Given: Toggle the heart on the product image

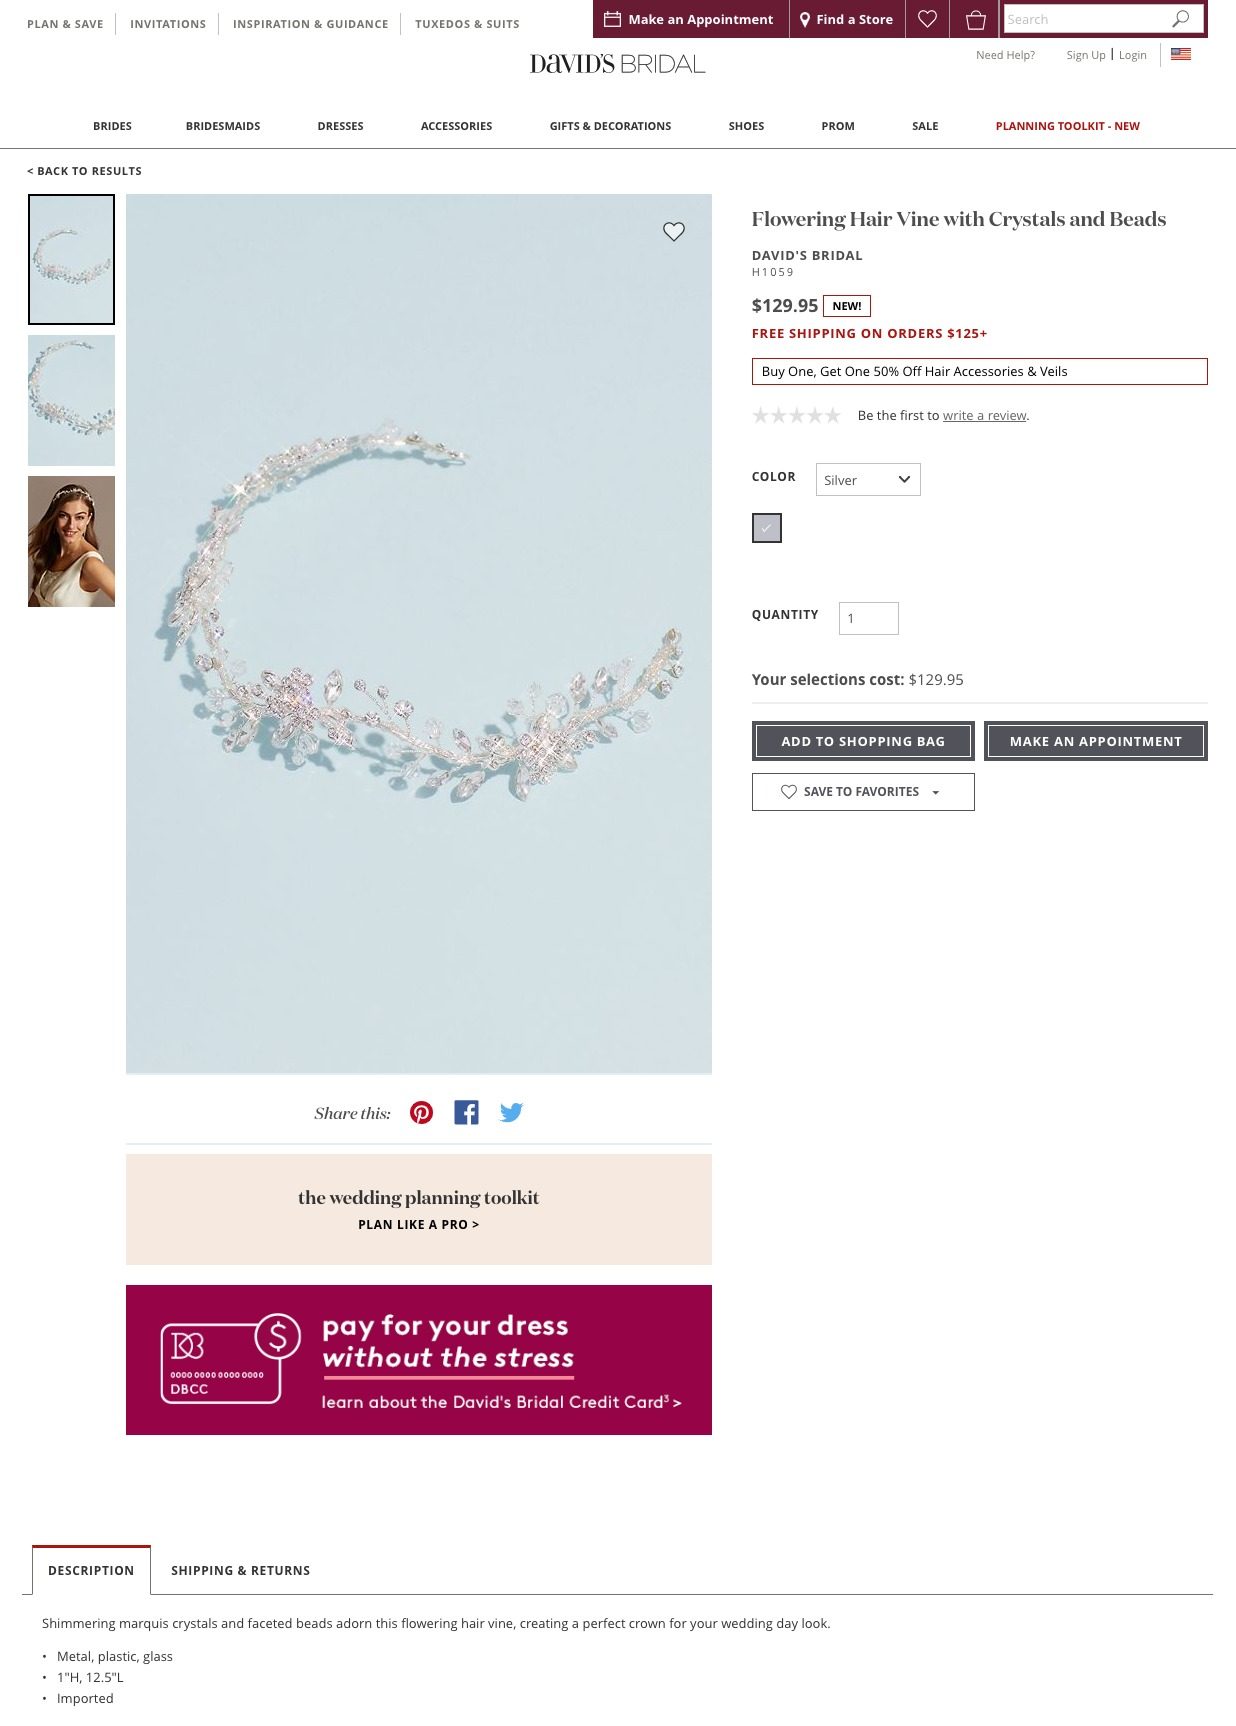Looking at the screenshot, I should tap(674, 232).
